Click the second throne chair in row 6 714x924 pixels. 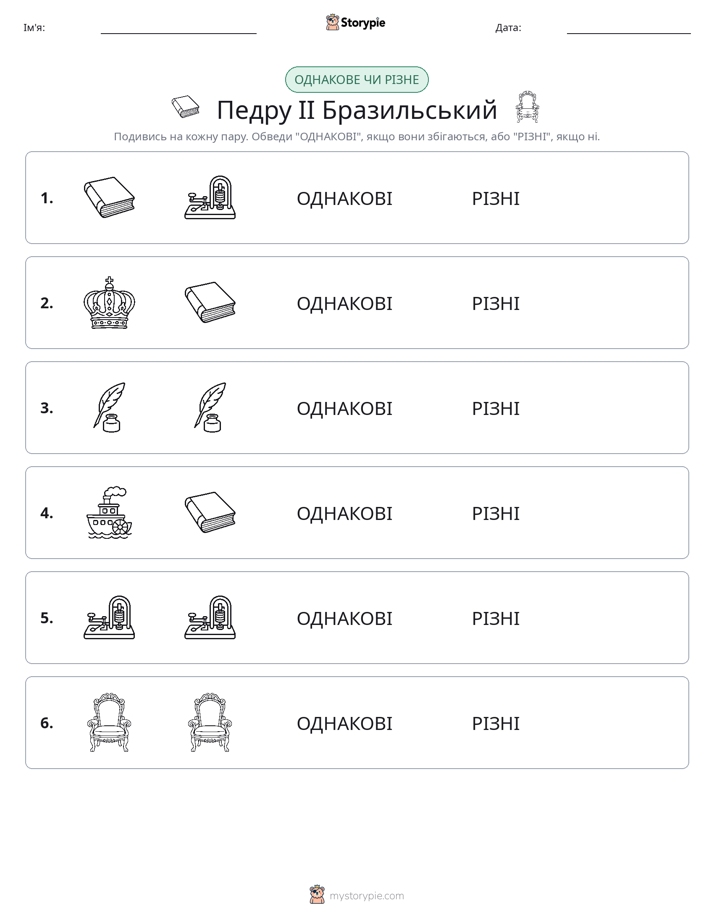coord(210,722)
